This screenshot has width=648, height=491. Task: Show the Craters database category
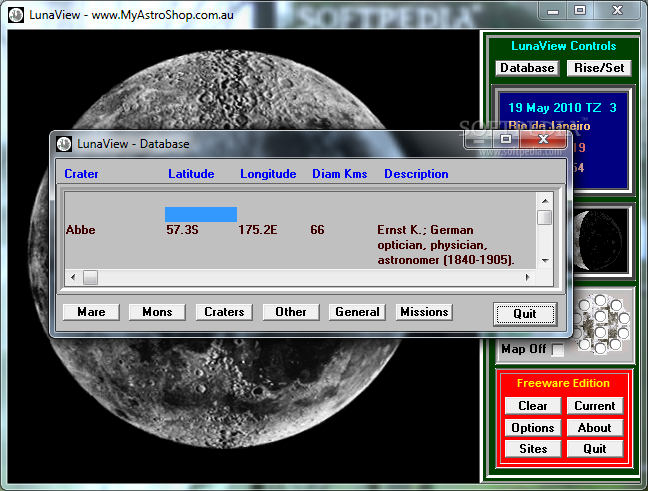click(x=224, y=312)
